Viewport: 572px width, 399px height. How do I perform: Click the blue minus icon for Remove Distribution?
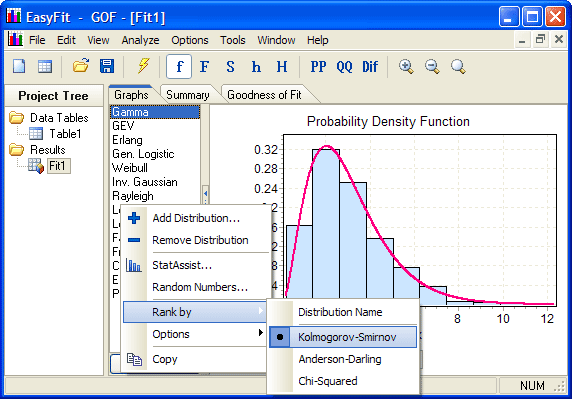click(134, 240)
